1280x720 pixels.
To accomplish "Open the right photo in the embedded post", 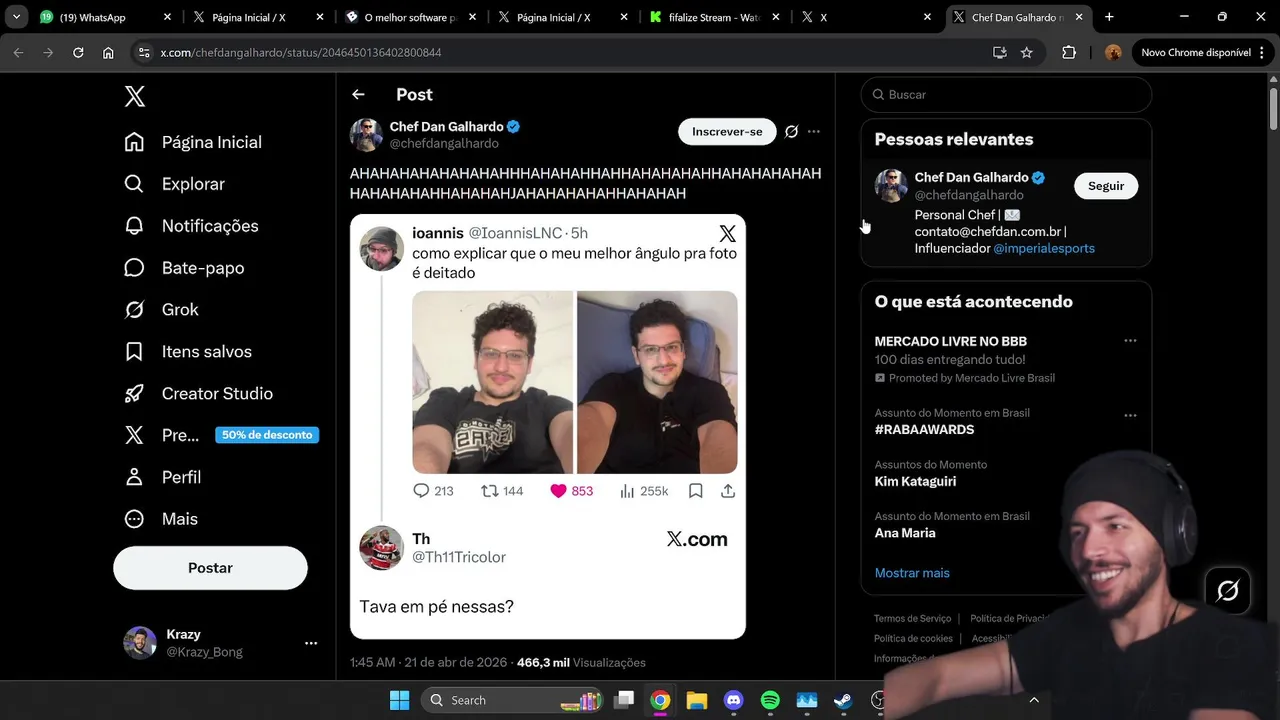I will pos(657,382).
